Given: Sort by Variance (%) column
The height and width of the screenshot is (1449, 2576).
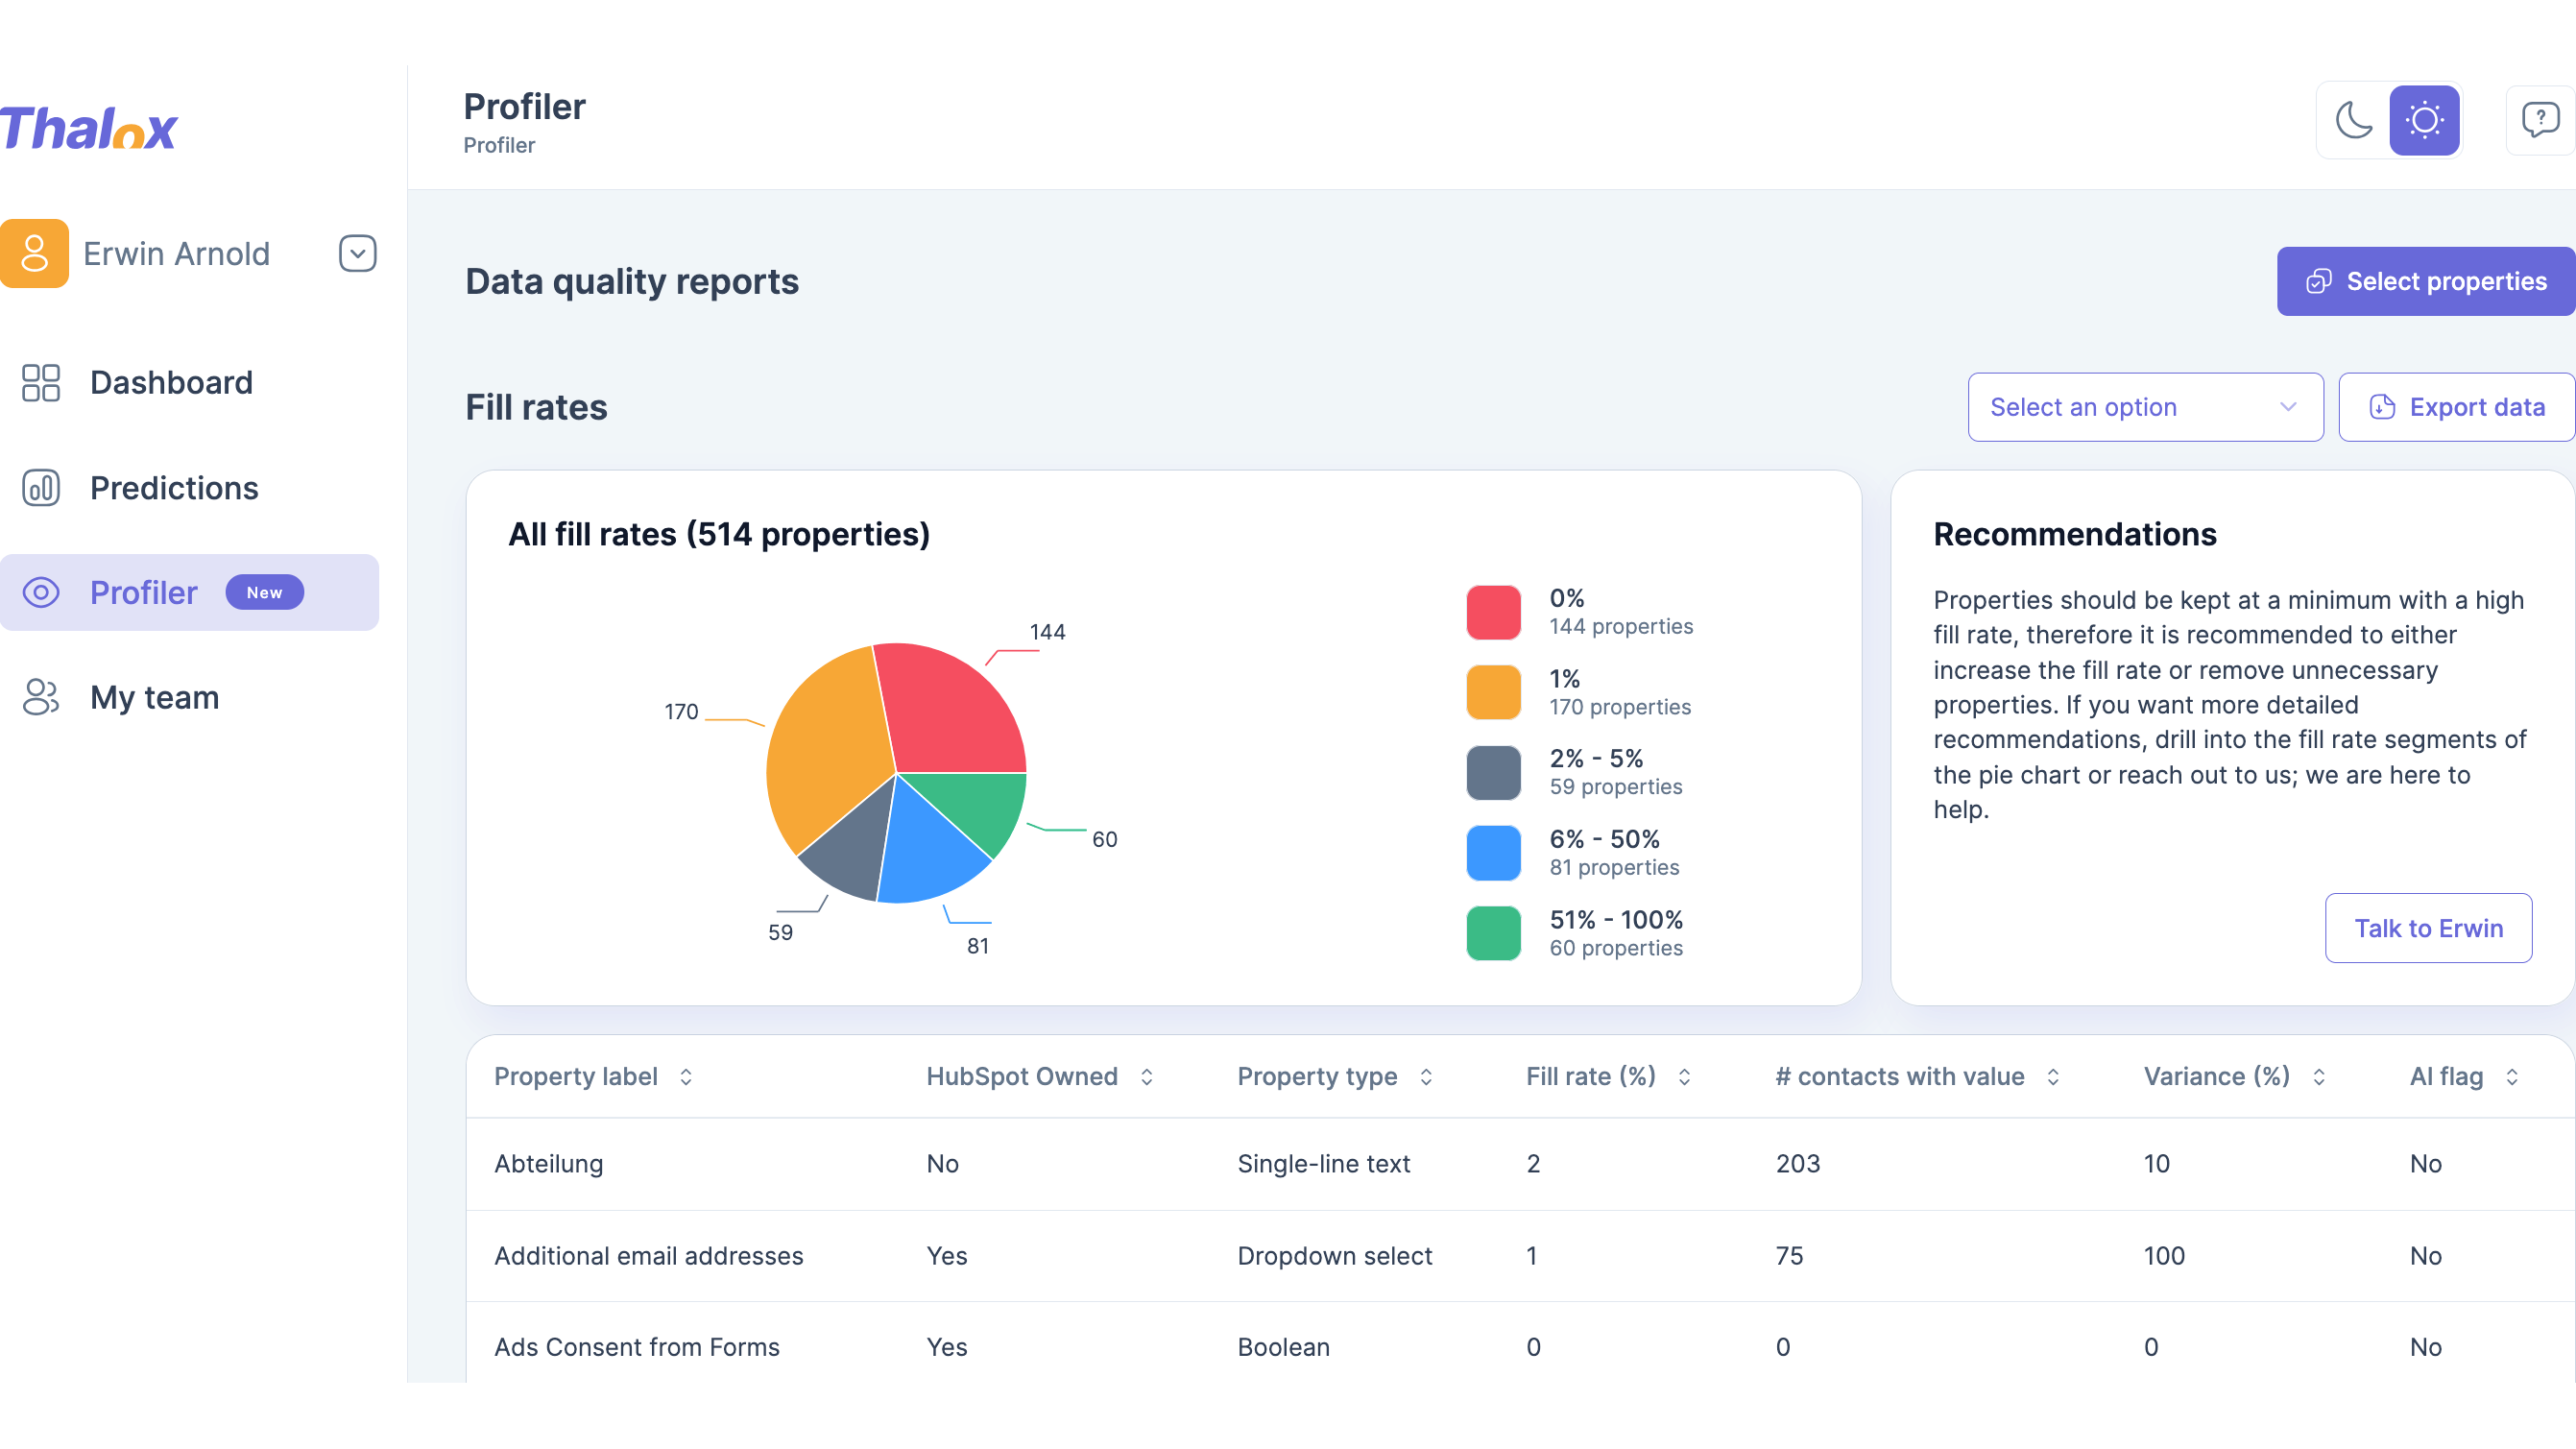Looking at the screenshot, I should pyautogui.click(x=2234, y=1076).
